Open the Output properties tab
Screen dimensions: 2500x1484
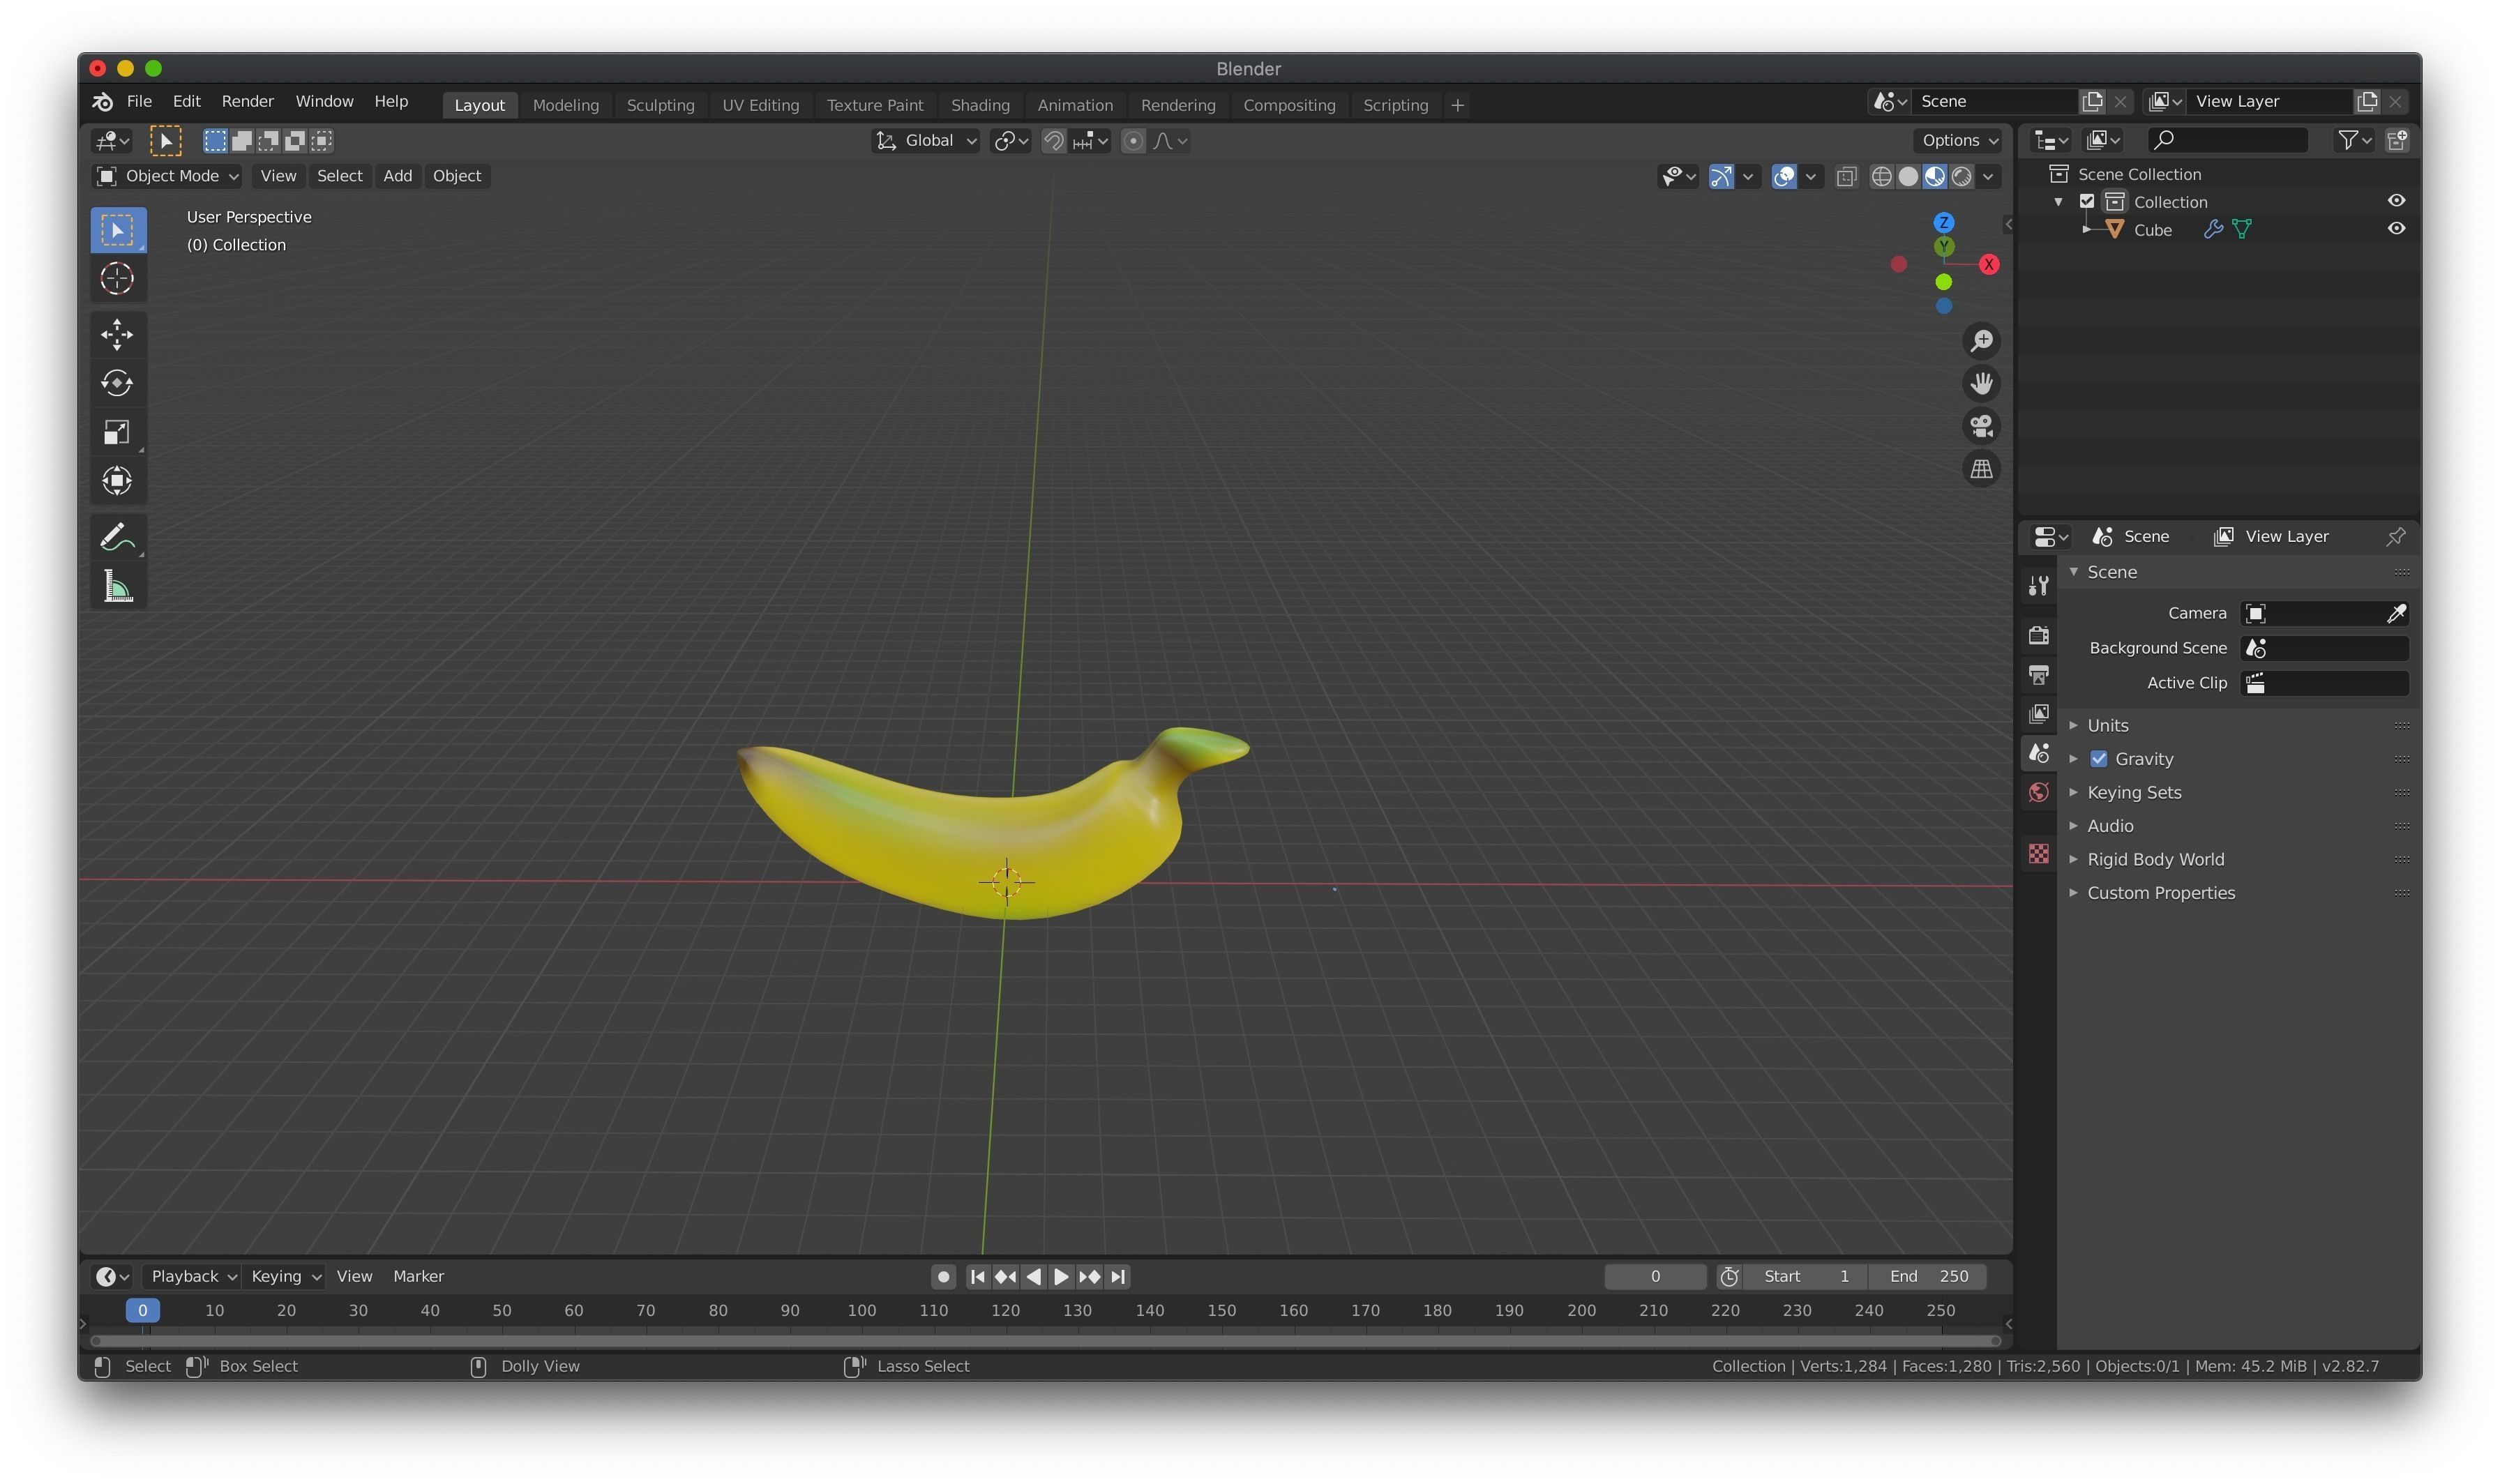(2038, 675)
